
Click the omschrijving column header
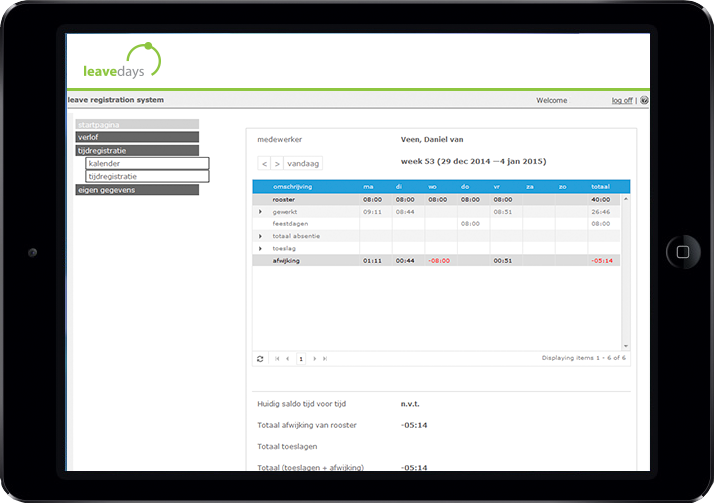pyautogui.click(x=292, y=187)
